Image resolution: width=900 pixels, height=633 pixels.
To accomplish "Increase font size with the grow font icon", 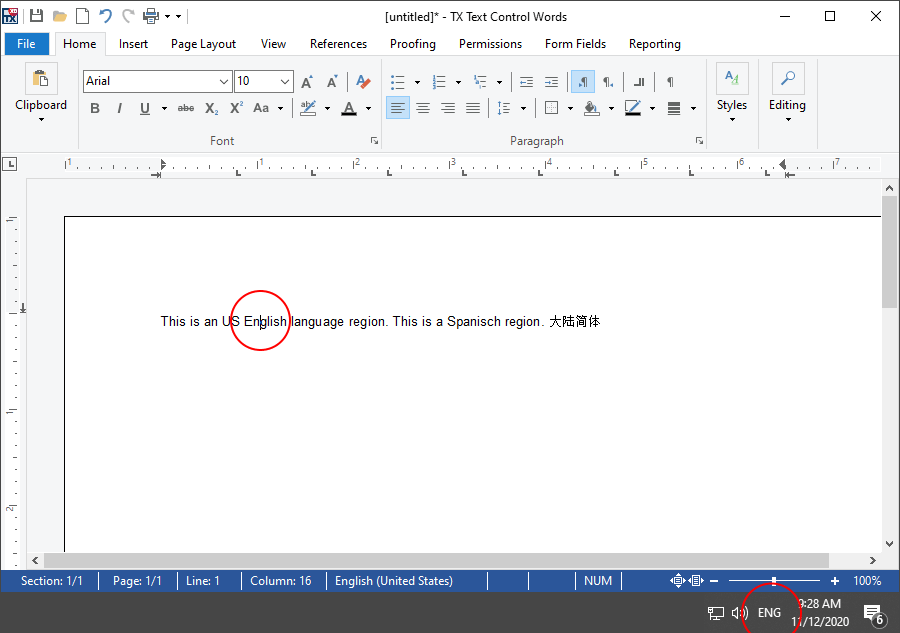I will 307,81.
